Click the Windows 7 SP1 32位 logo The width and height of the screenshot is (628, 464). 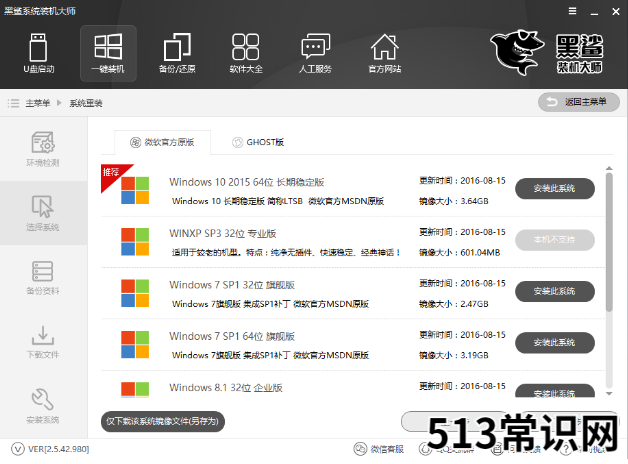pos(135,293)
